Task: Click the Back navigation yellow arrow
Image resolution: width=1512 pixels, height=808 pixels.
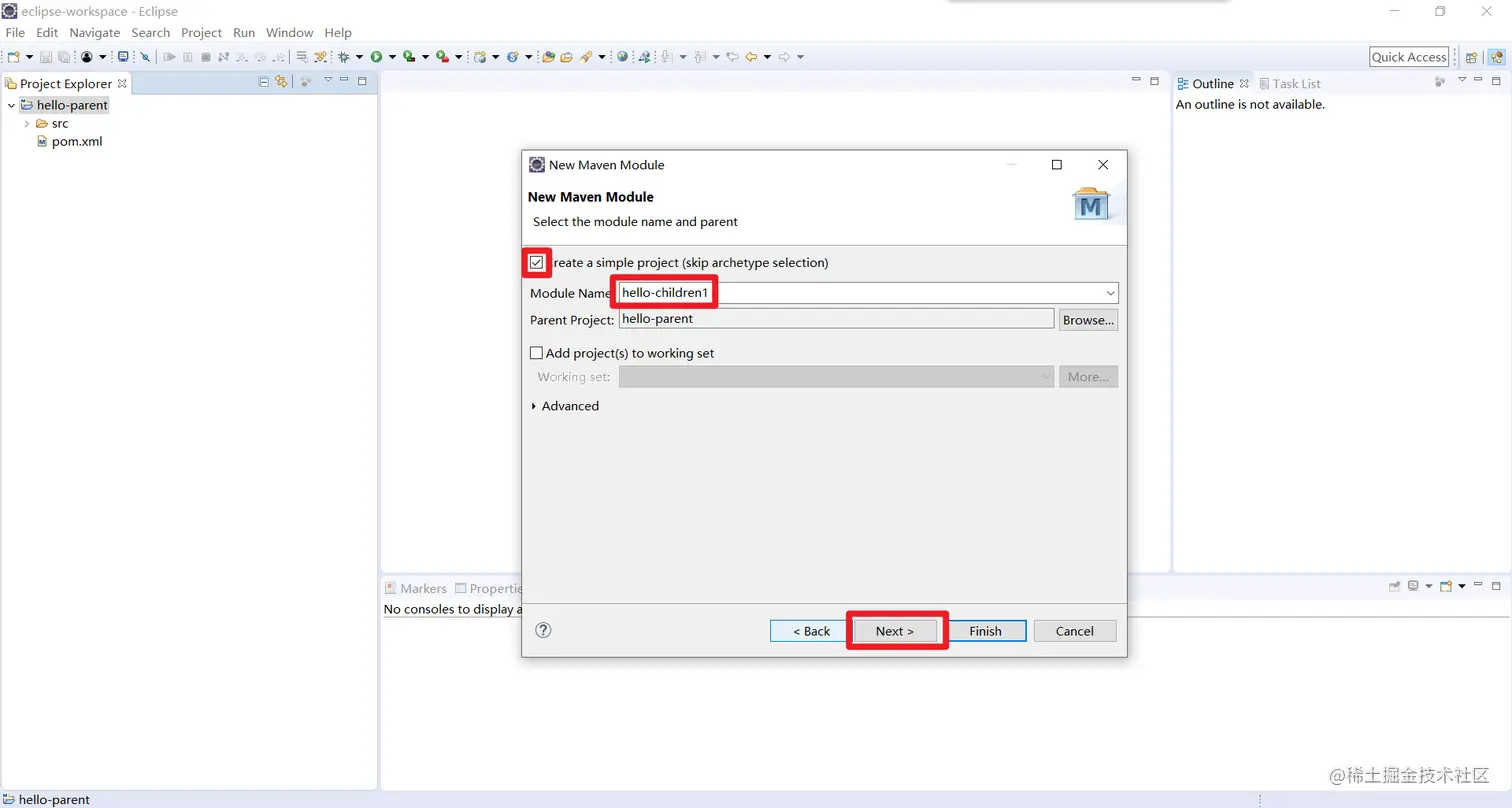Action: [750, 57]
